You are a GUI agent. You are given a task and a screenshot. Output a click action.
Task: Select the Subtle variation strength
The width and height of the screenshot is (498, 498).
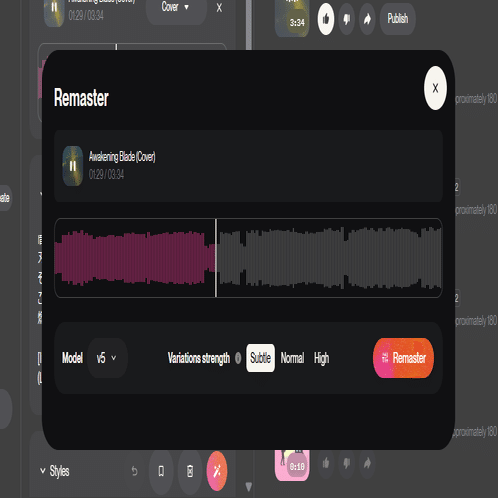(260, 358)
